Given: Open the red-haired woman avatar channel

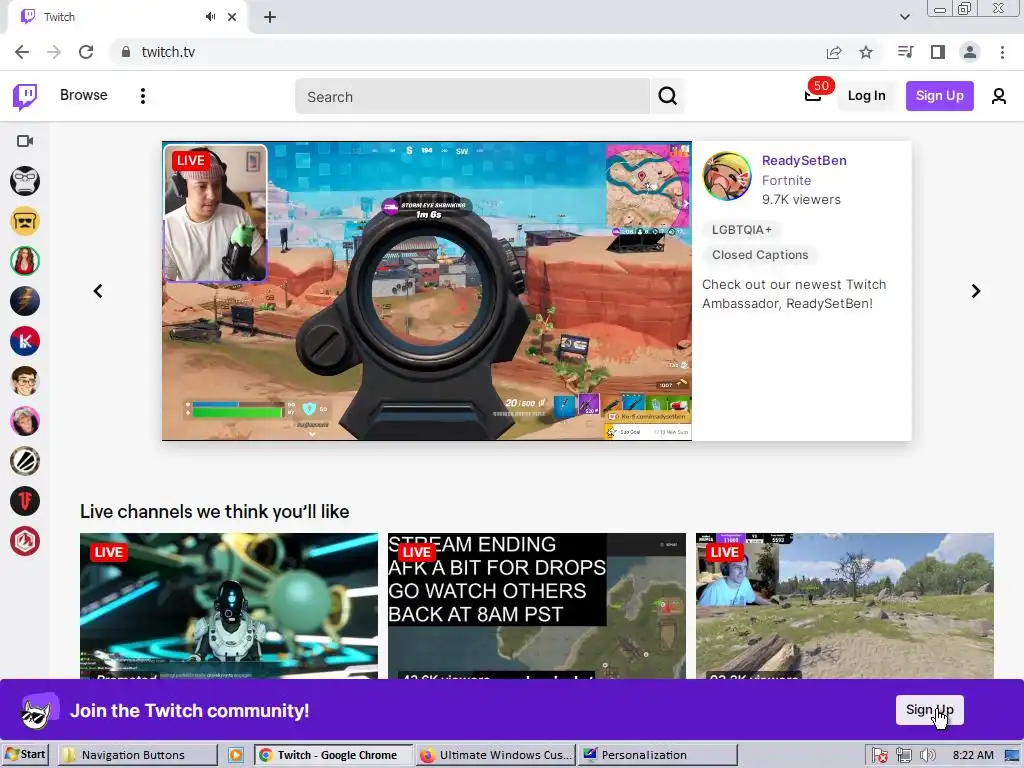Looking at the screenshot, I should [25, 261].
